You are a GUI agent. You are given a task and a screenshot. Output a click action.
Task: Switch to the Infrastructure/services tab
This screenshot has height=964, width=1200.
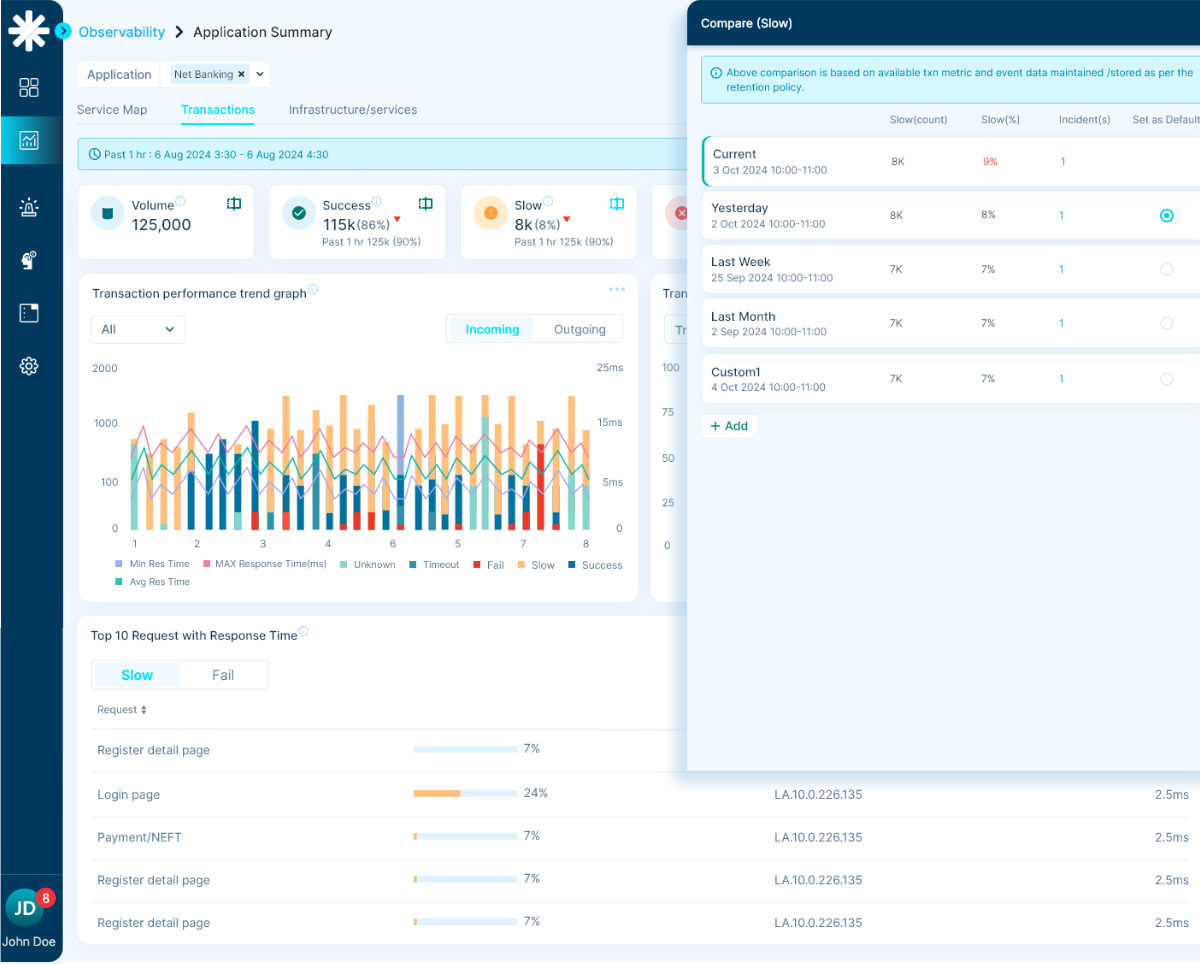(x=352, y=110)
